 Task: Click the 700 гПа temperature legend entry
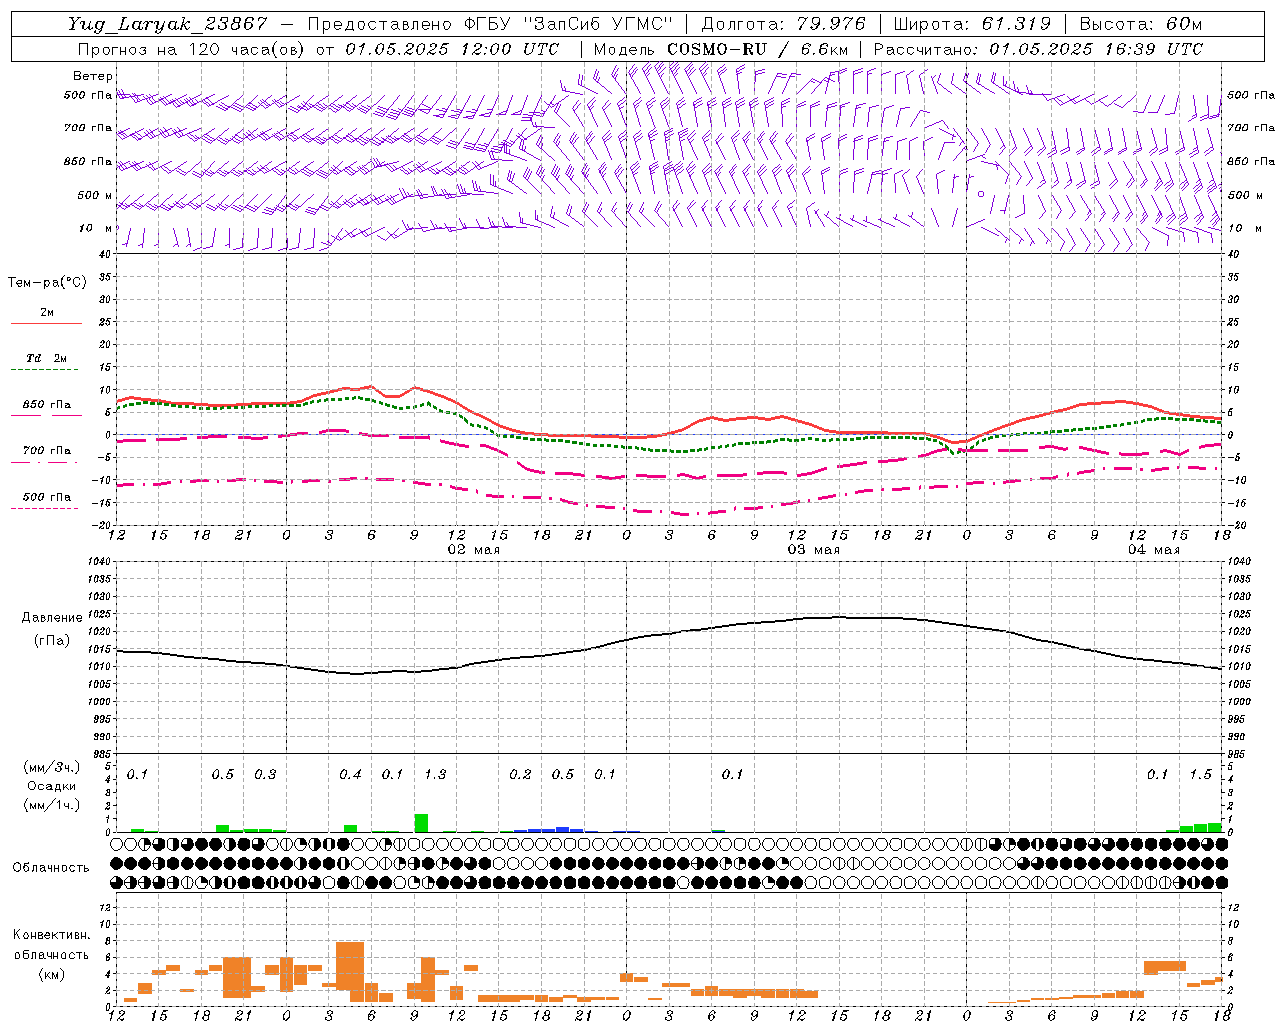pyautogui.click(x=46, y=455)
